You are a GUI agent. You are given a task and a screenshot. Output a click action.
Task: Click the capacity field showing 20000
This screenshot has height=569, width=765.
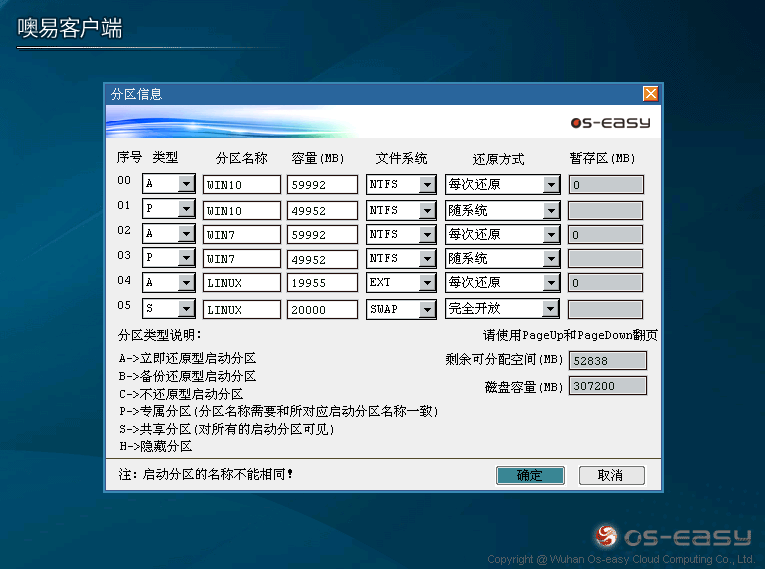pyautogui.click(x=321, y=310)
